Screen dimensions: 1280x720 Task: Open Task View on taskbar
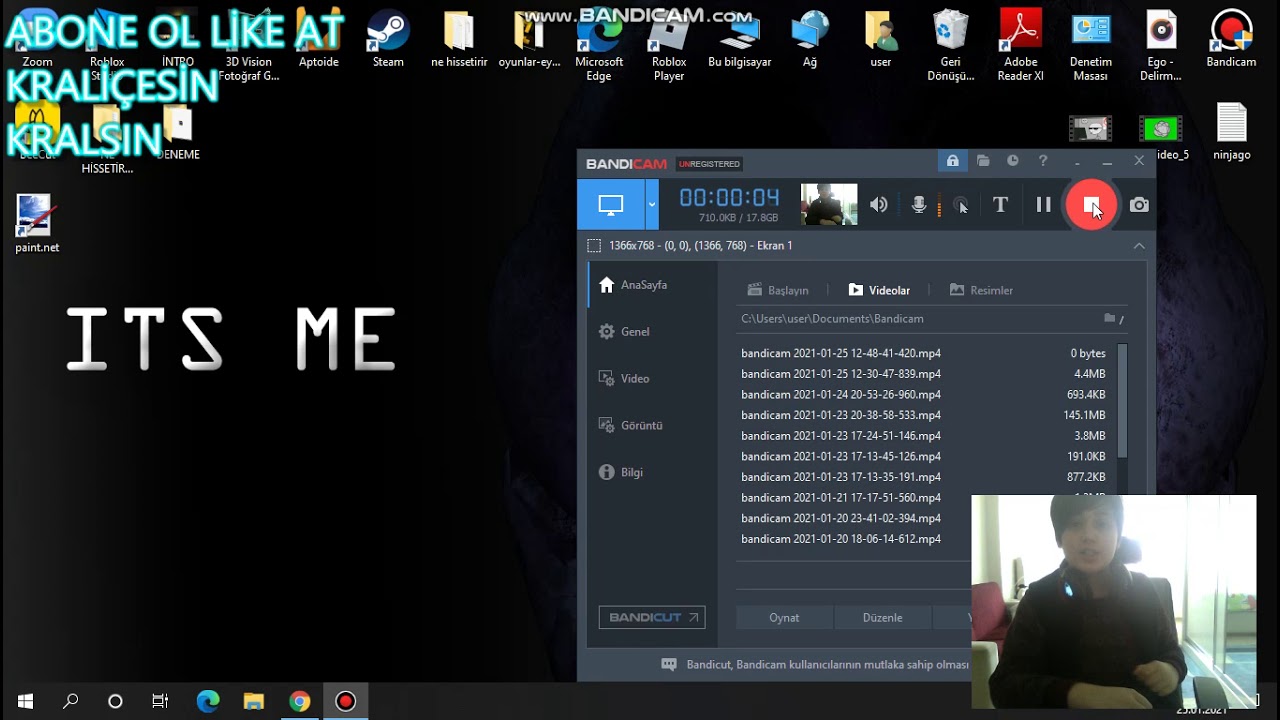pos(160,701)
